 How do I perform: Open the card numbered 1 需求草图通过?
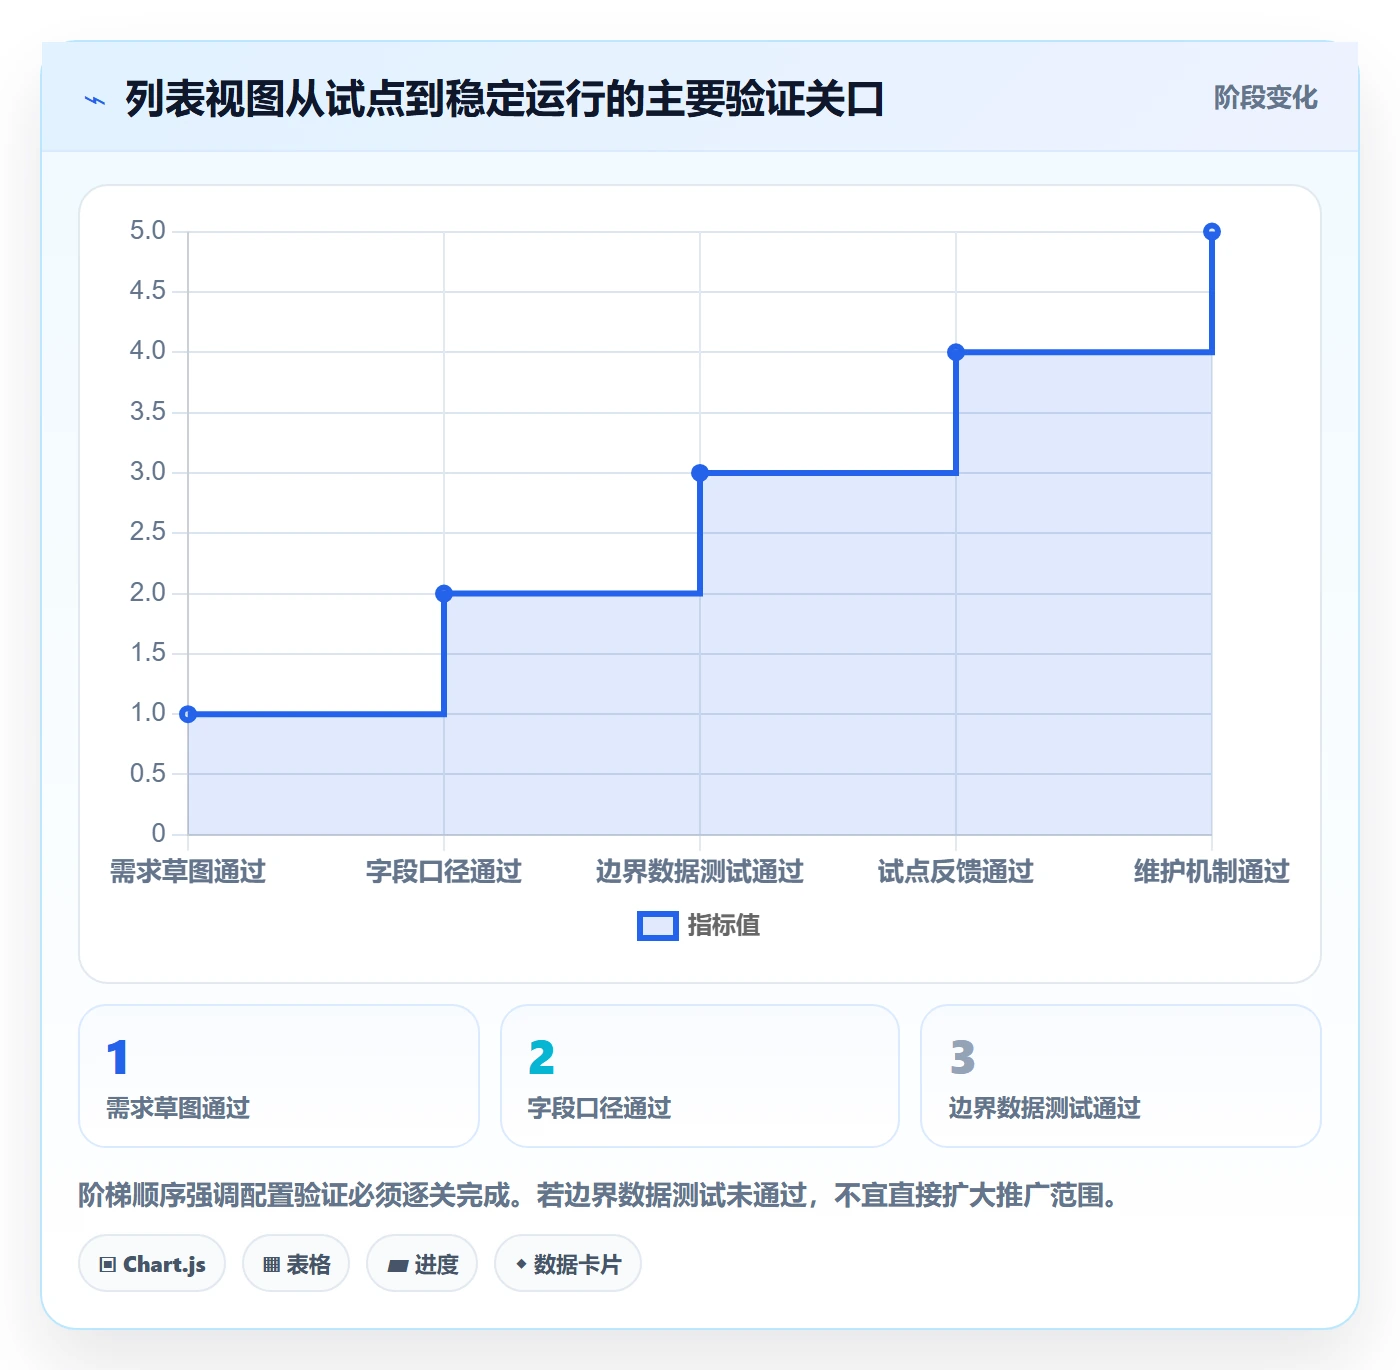(x=279, y=1076)
